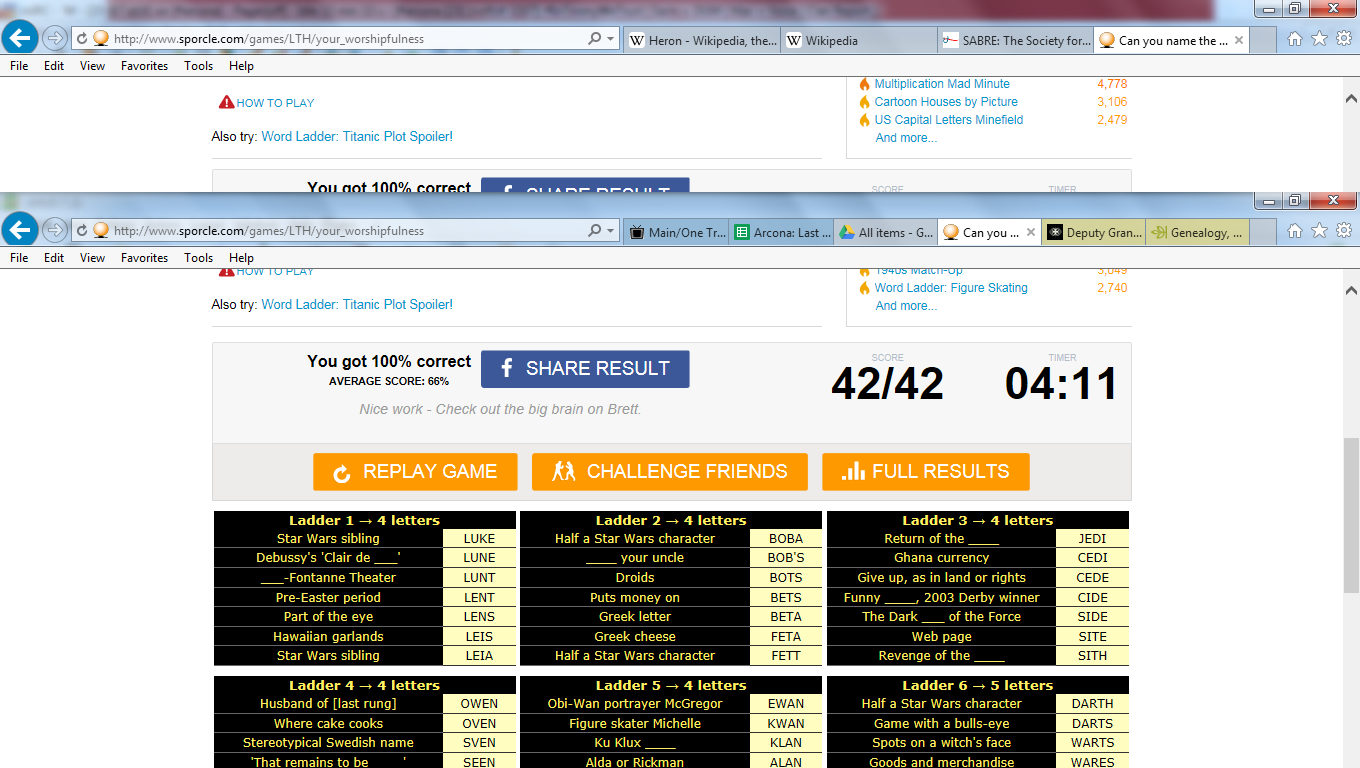The width and height of the screenshot is (1360, 768).
Task: Refresh the page in the background window
Action: click(x=82, y=39)
